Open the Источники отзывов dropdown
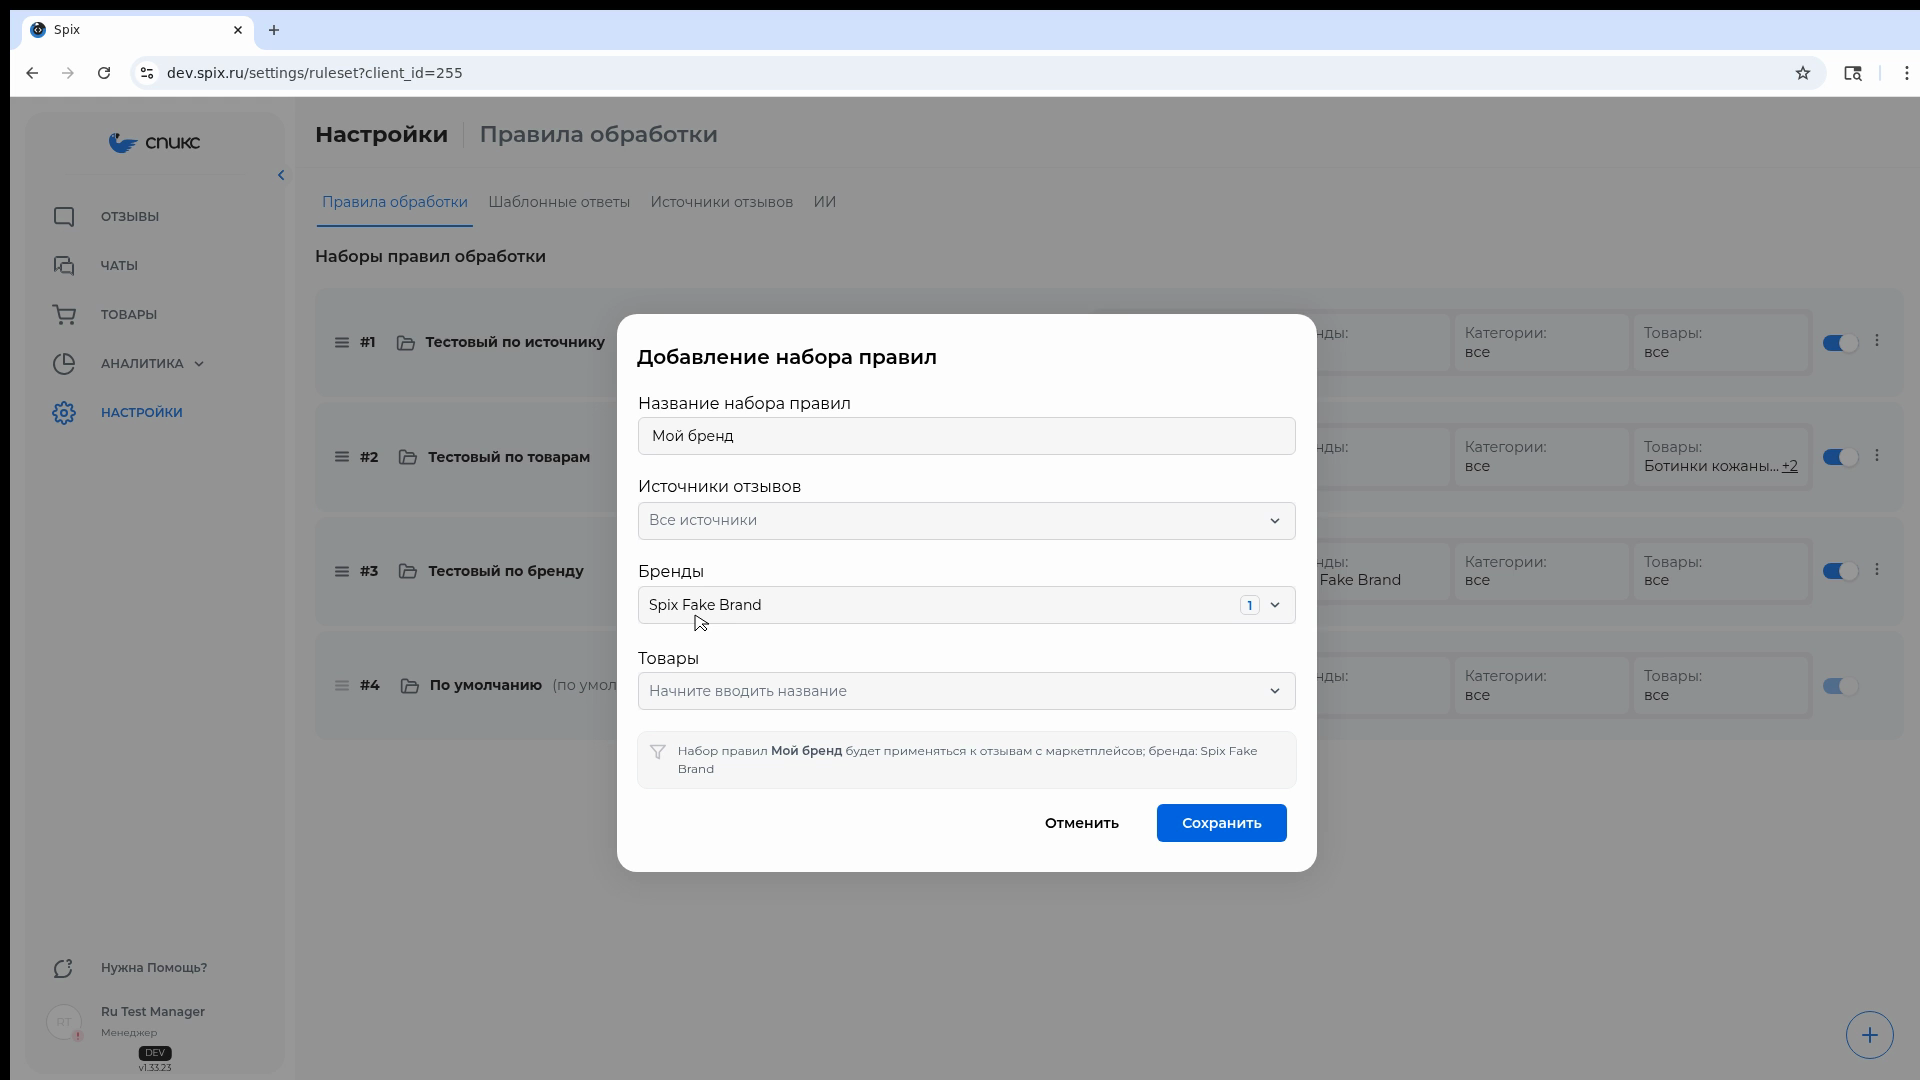 pyautogui.click(x=966, y=521)
